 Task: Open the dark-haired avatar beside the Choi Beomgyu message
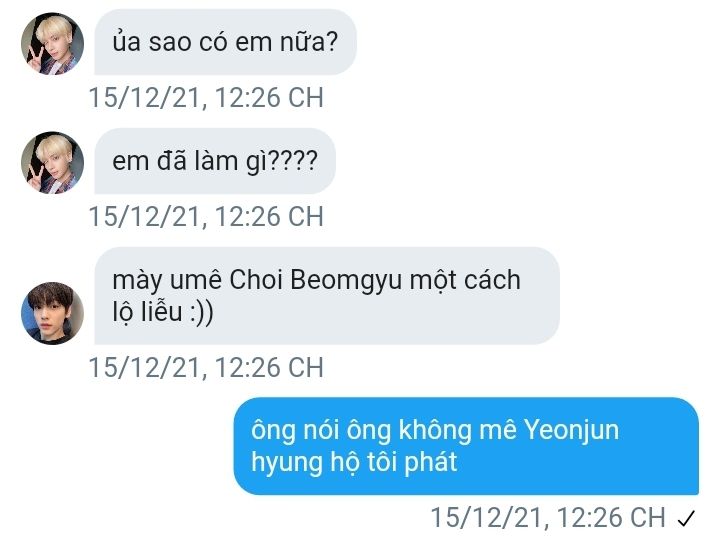coord(52,313)
